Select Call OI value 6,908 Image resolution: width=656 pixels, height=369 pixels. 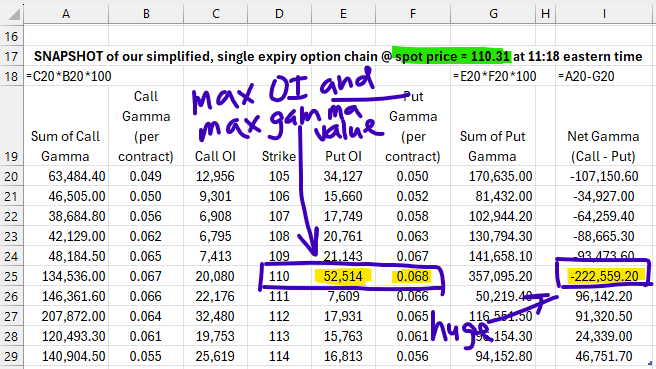pyautogui.click(x=215, y=216)
